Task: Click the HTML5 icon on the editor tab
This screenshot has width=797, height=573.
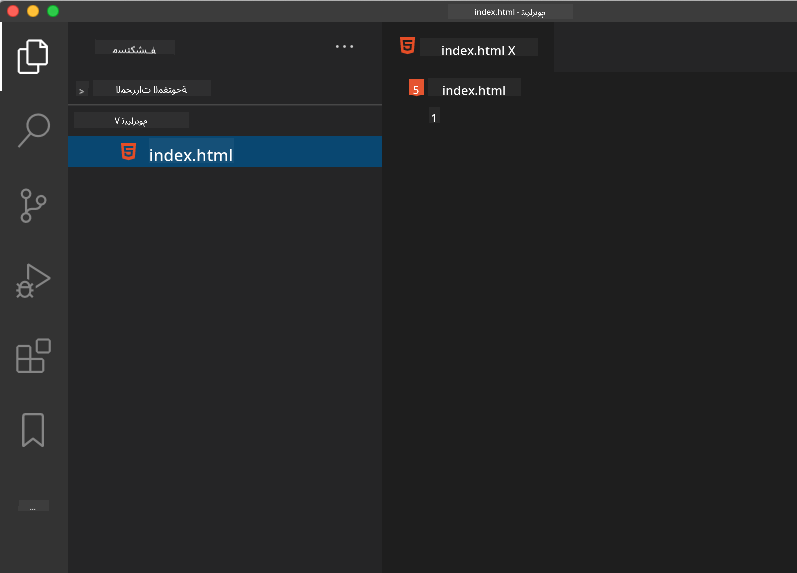Action: [407, 46]
